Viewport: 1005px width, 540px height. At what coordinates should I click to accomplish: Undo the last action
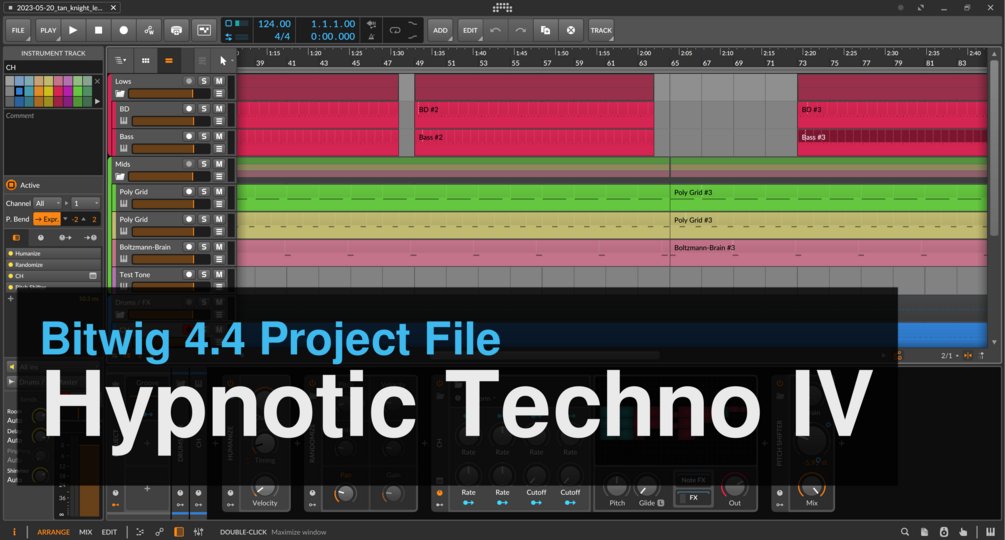pos(495,30)
